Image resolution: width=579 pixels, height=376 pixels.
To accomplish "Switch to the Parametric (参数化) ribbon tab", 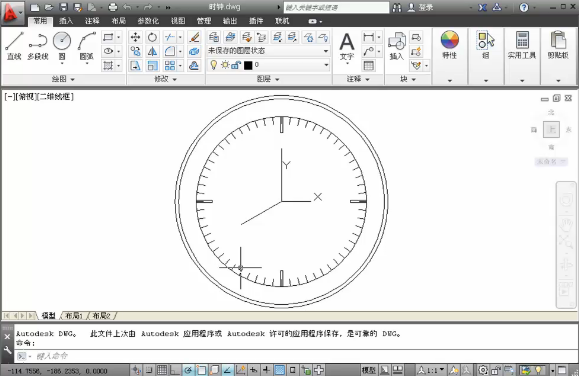I will pos(148,21).
